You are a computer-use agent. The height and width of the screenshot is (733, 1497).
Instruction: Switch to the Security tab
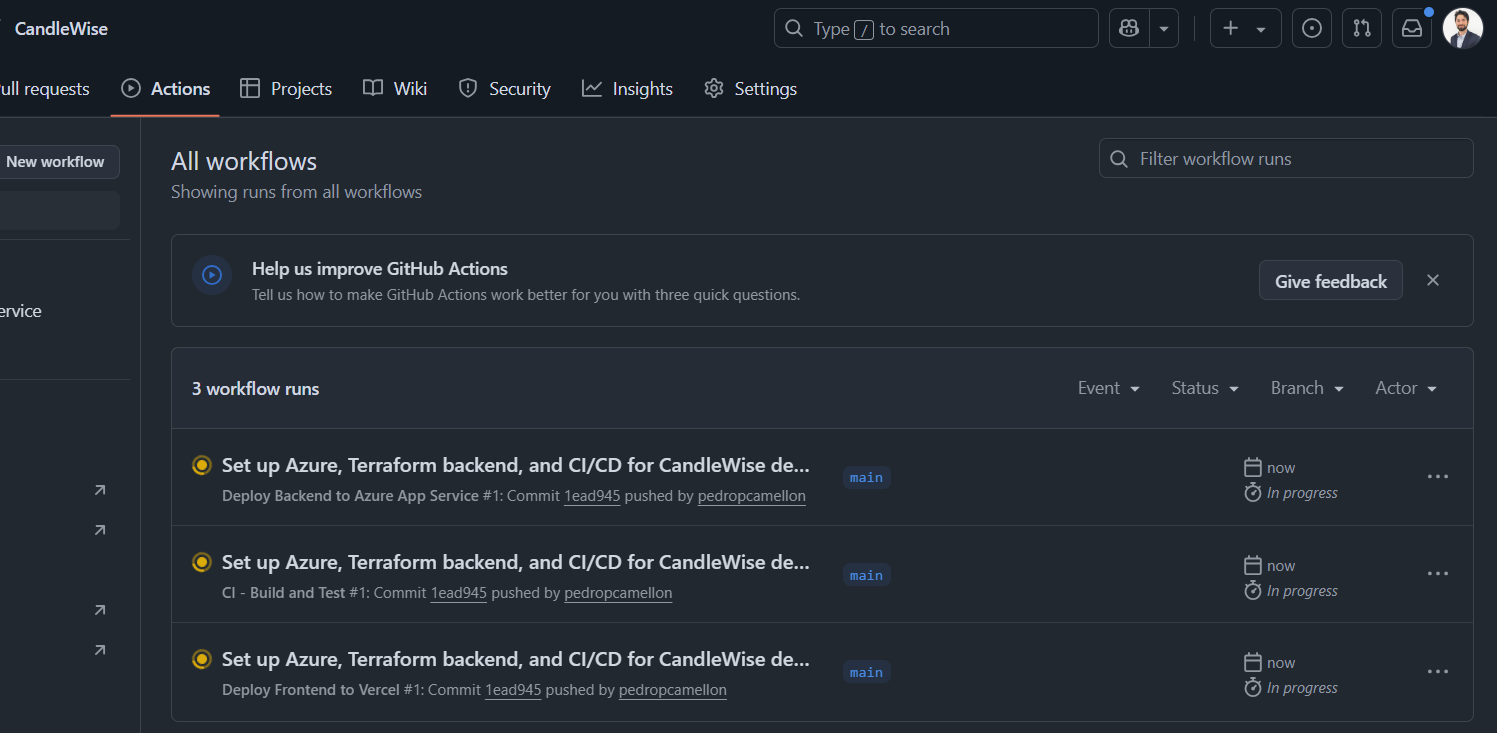pos(504,88)
